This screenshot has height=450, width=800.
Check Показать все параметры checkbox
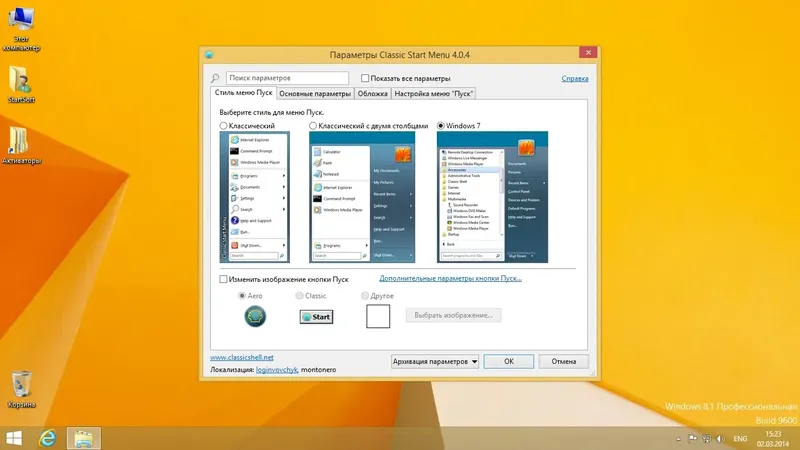(365, 78)
